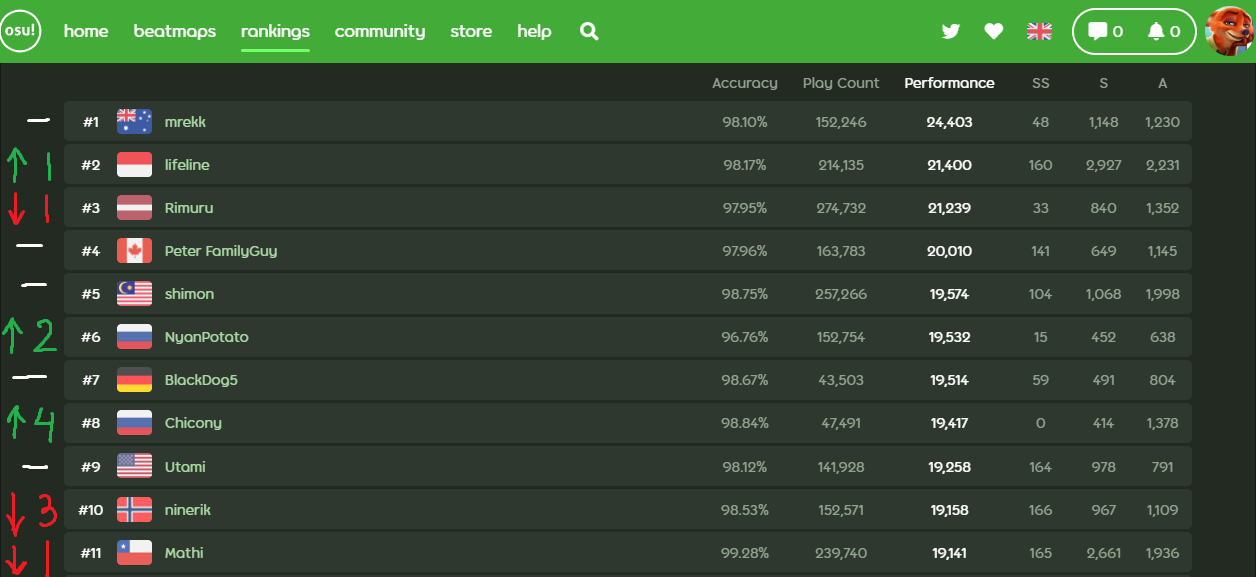Screen dimensions: 1256x577
Task: Click US flag next to Utami
Action: click(x=134, y=467)
